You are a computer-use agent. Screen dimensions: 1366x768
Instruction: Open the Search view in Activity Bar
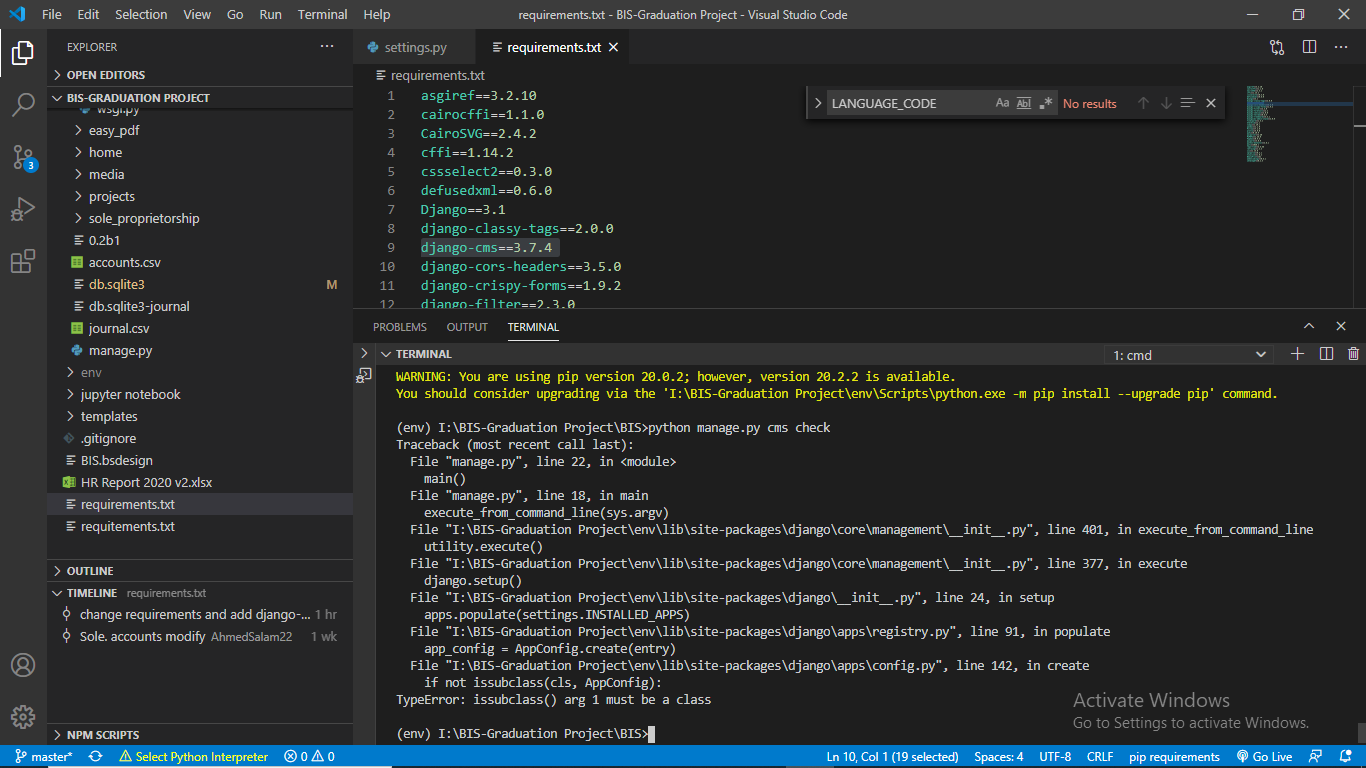click(x=22, y=105)
